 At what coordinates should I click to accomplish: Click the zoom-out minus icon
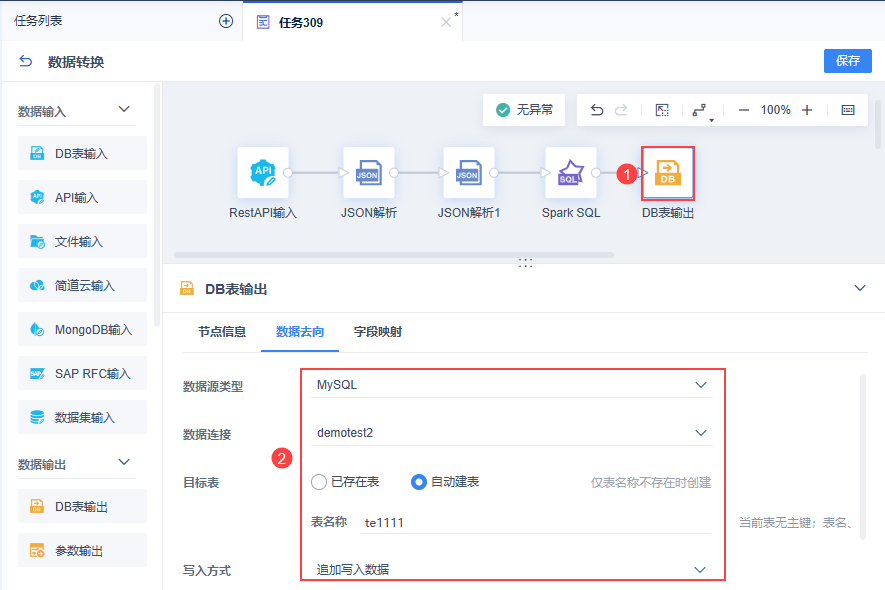point(744,110)
